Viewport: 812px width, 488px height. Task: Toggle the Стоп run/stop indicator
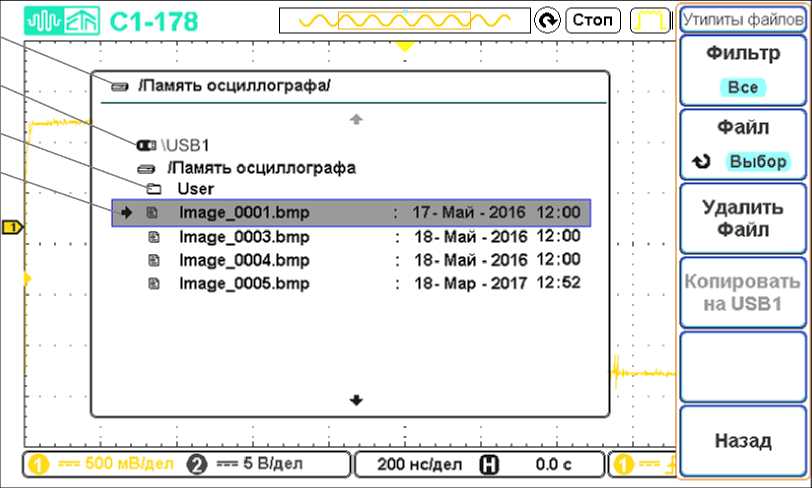tap(593, 21)
